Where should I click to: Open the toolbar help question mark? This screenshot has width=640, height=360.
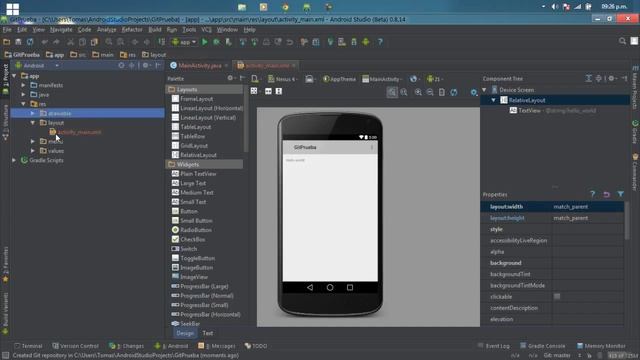pyautogui.click(x=380, y=42)
